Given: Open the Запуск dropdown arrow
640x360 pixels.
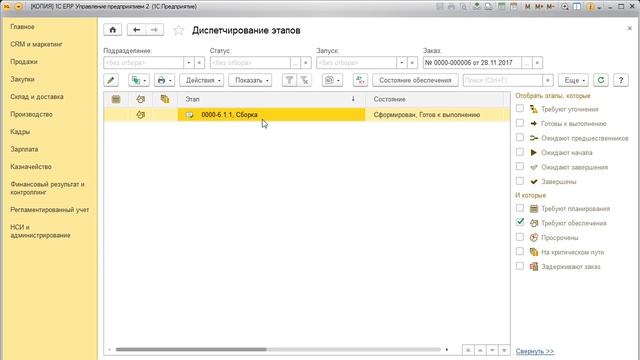Looking at the screenshot, I should pyautogui.click(x=402, y=63).
